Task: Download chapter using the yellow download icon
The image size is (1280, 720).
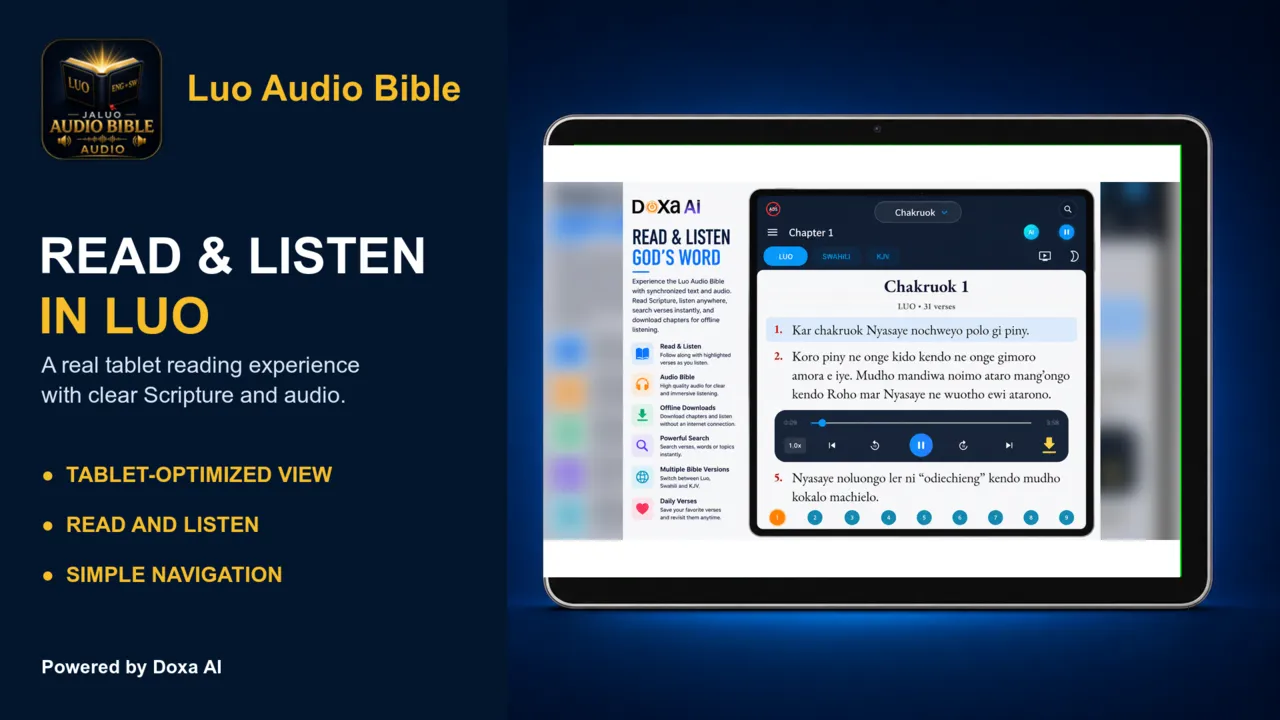Action: point(1049,445)
